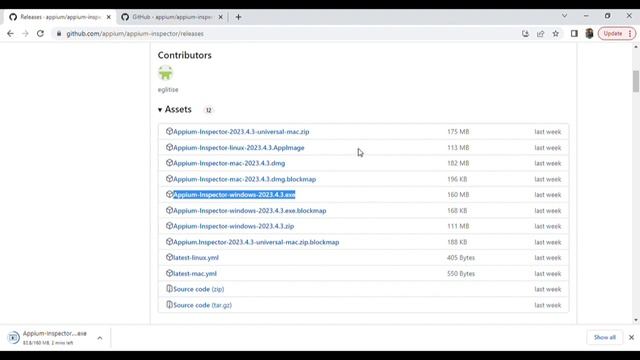Image resolution: width=640 pixels, height=360 pixels.
Task: Download universal-mac.zip.blockmap file
Action: pos(256,242)
